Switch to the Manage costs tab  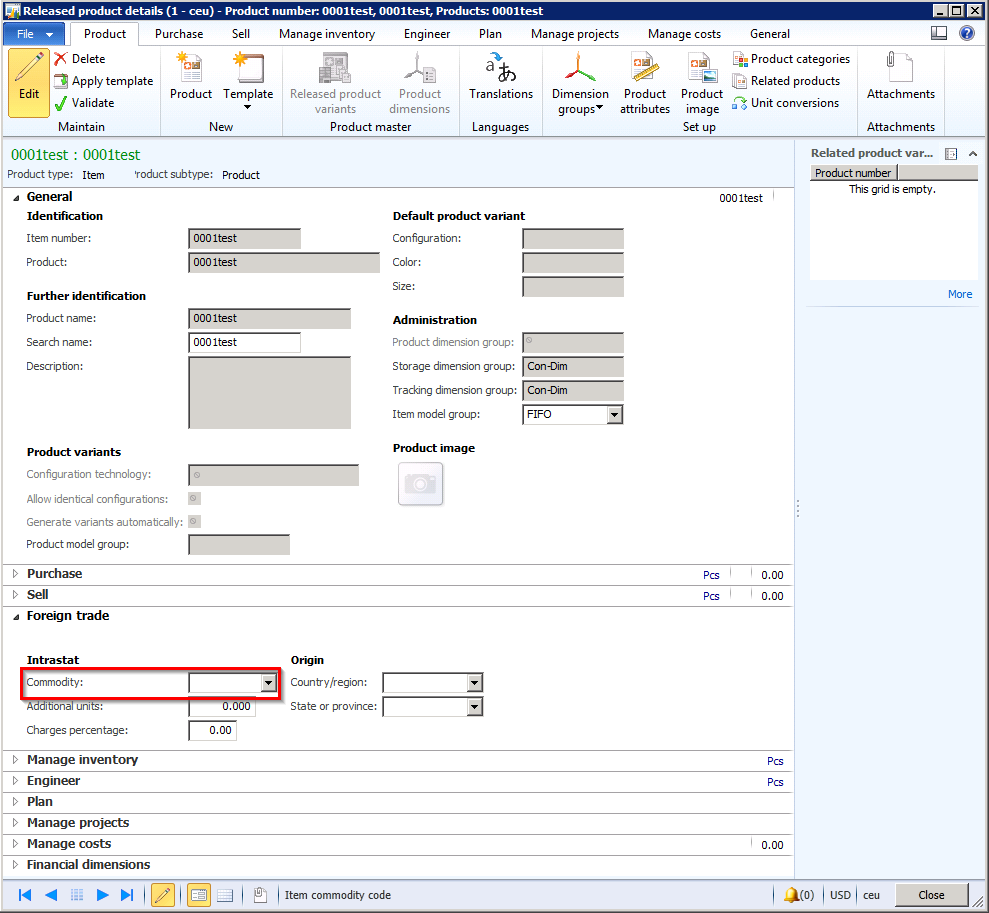(684, 34)
